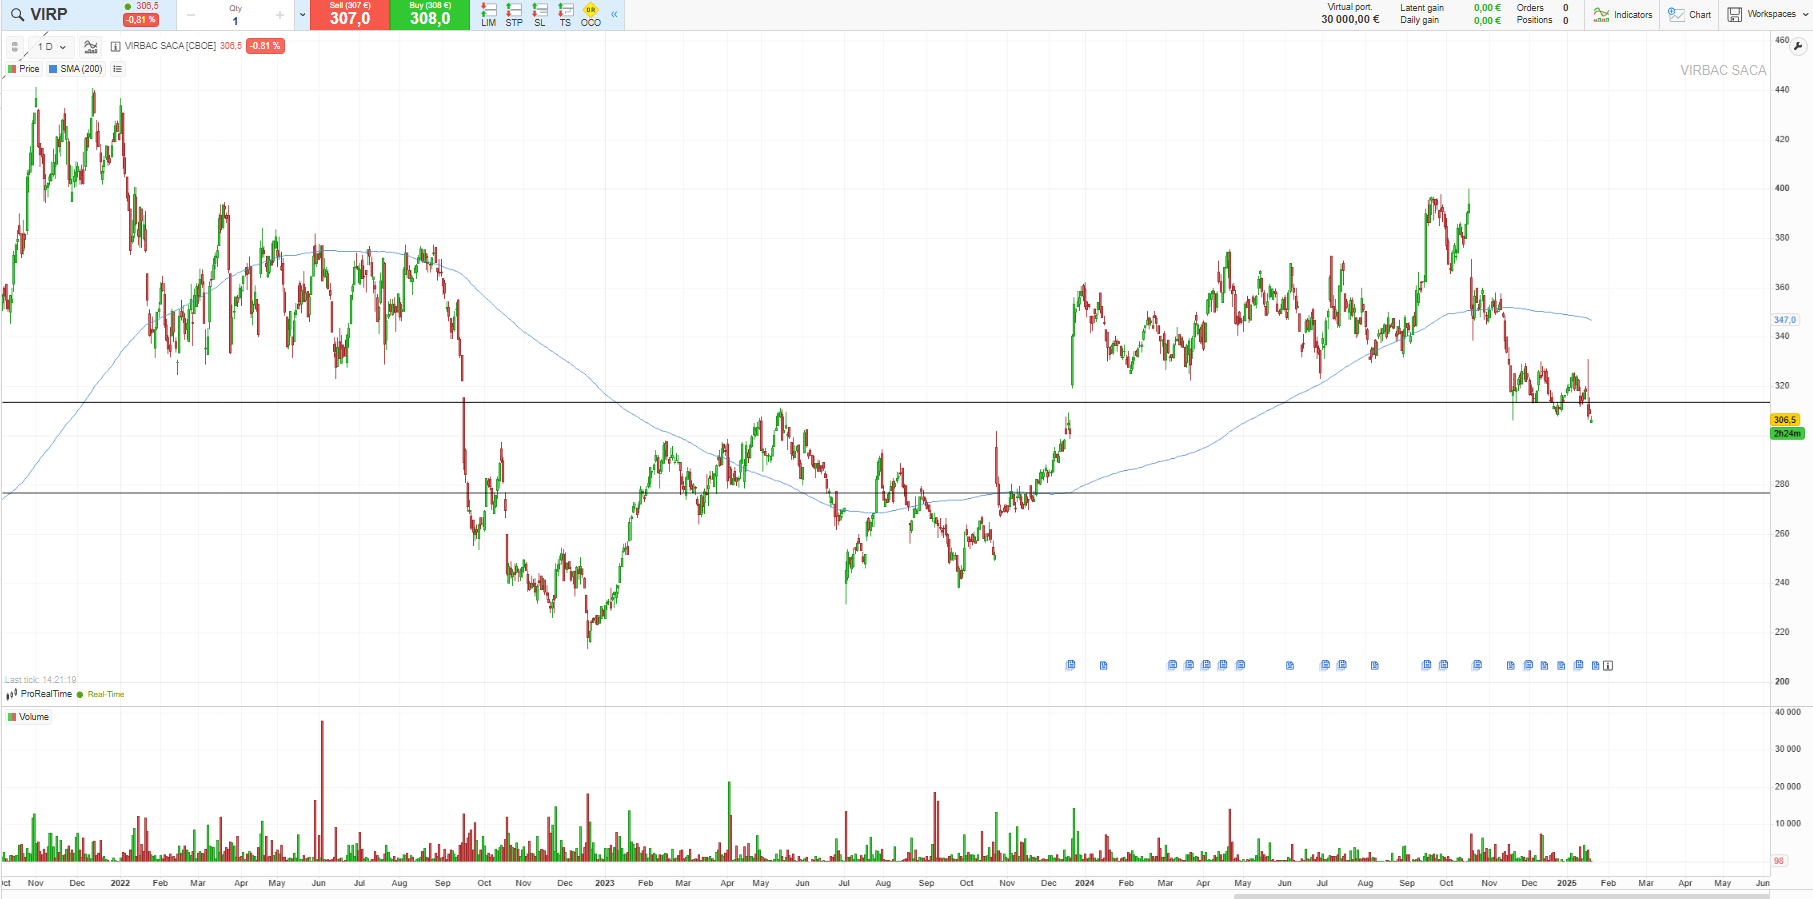Toggle the Volume panel legend
The width and height of the screenshot is (1813, 899).
tap(28, 717)
